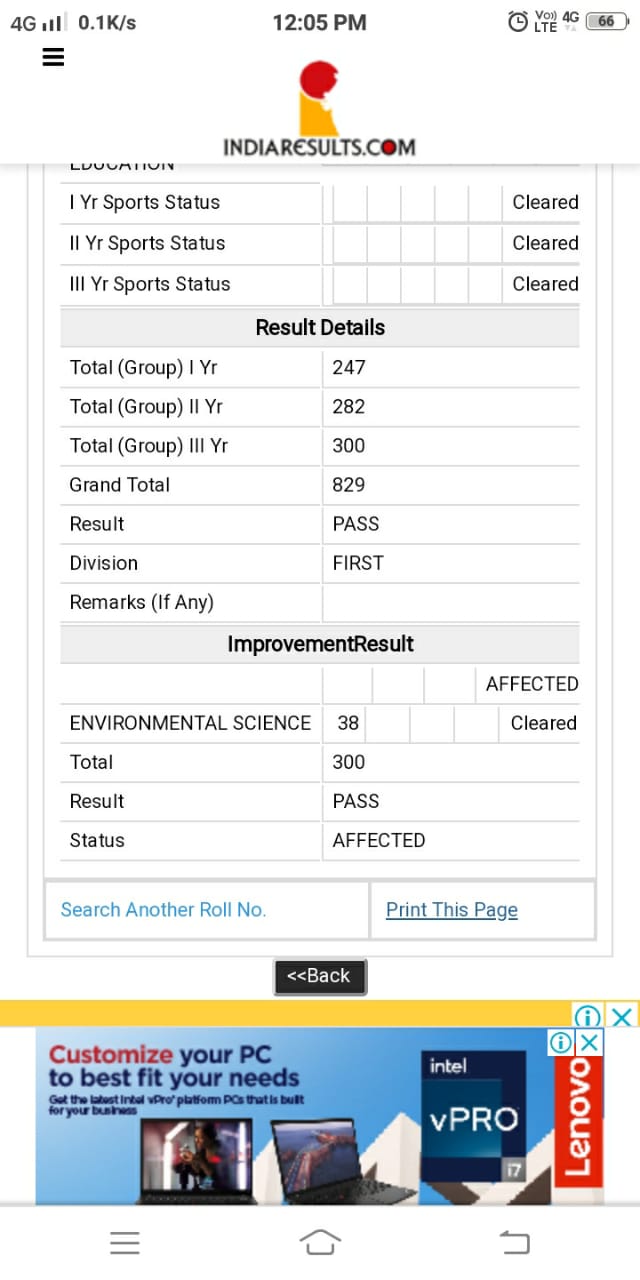The width and height of the screenshot is (640, 1280).
Task: Open ad info icon on yellow bar
Action: tap(587, 1016)
